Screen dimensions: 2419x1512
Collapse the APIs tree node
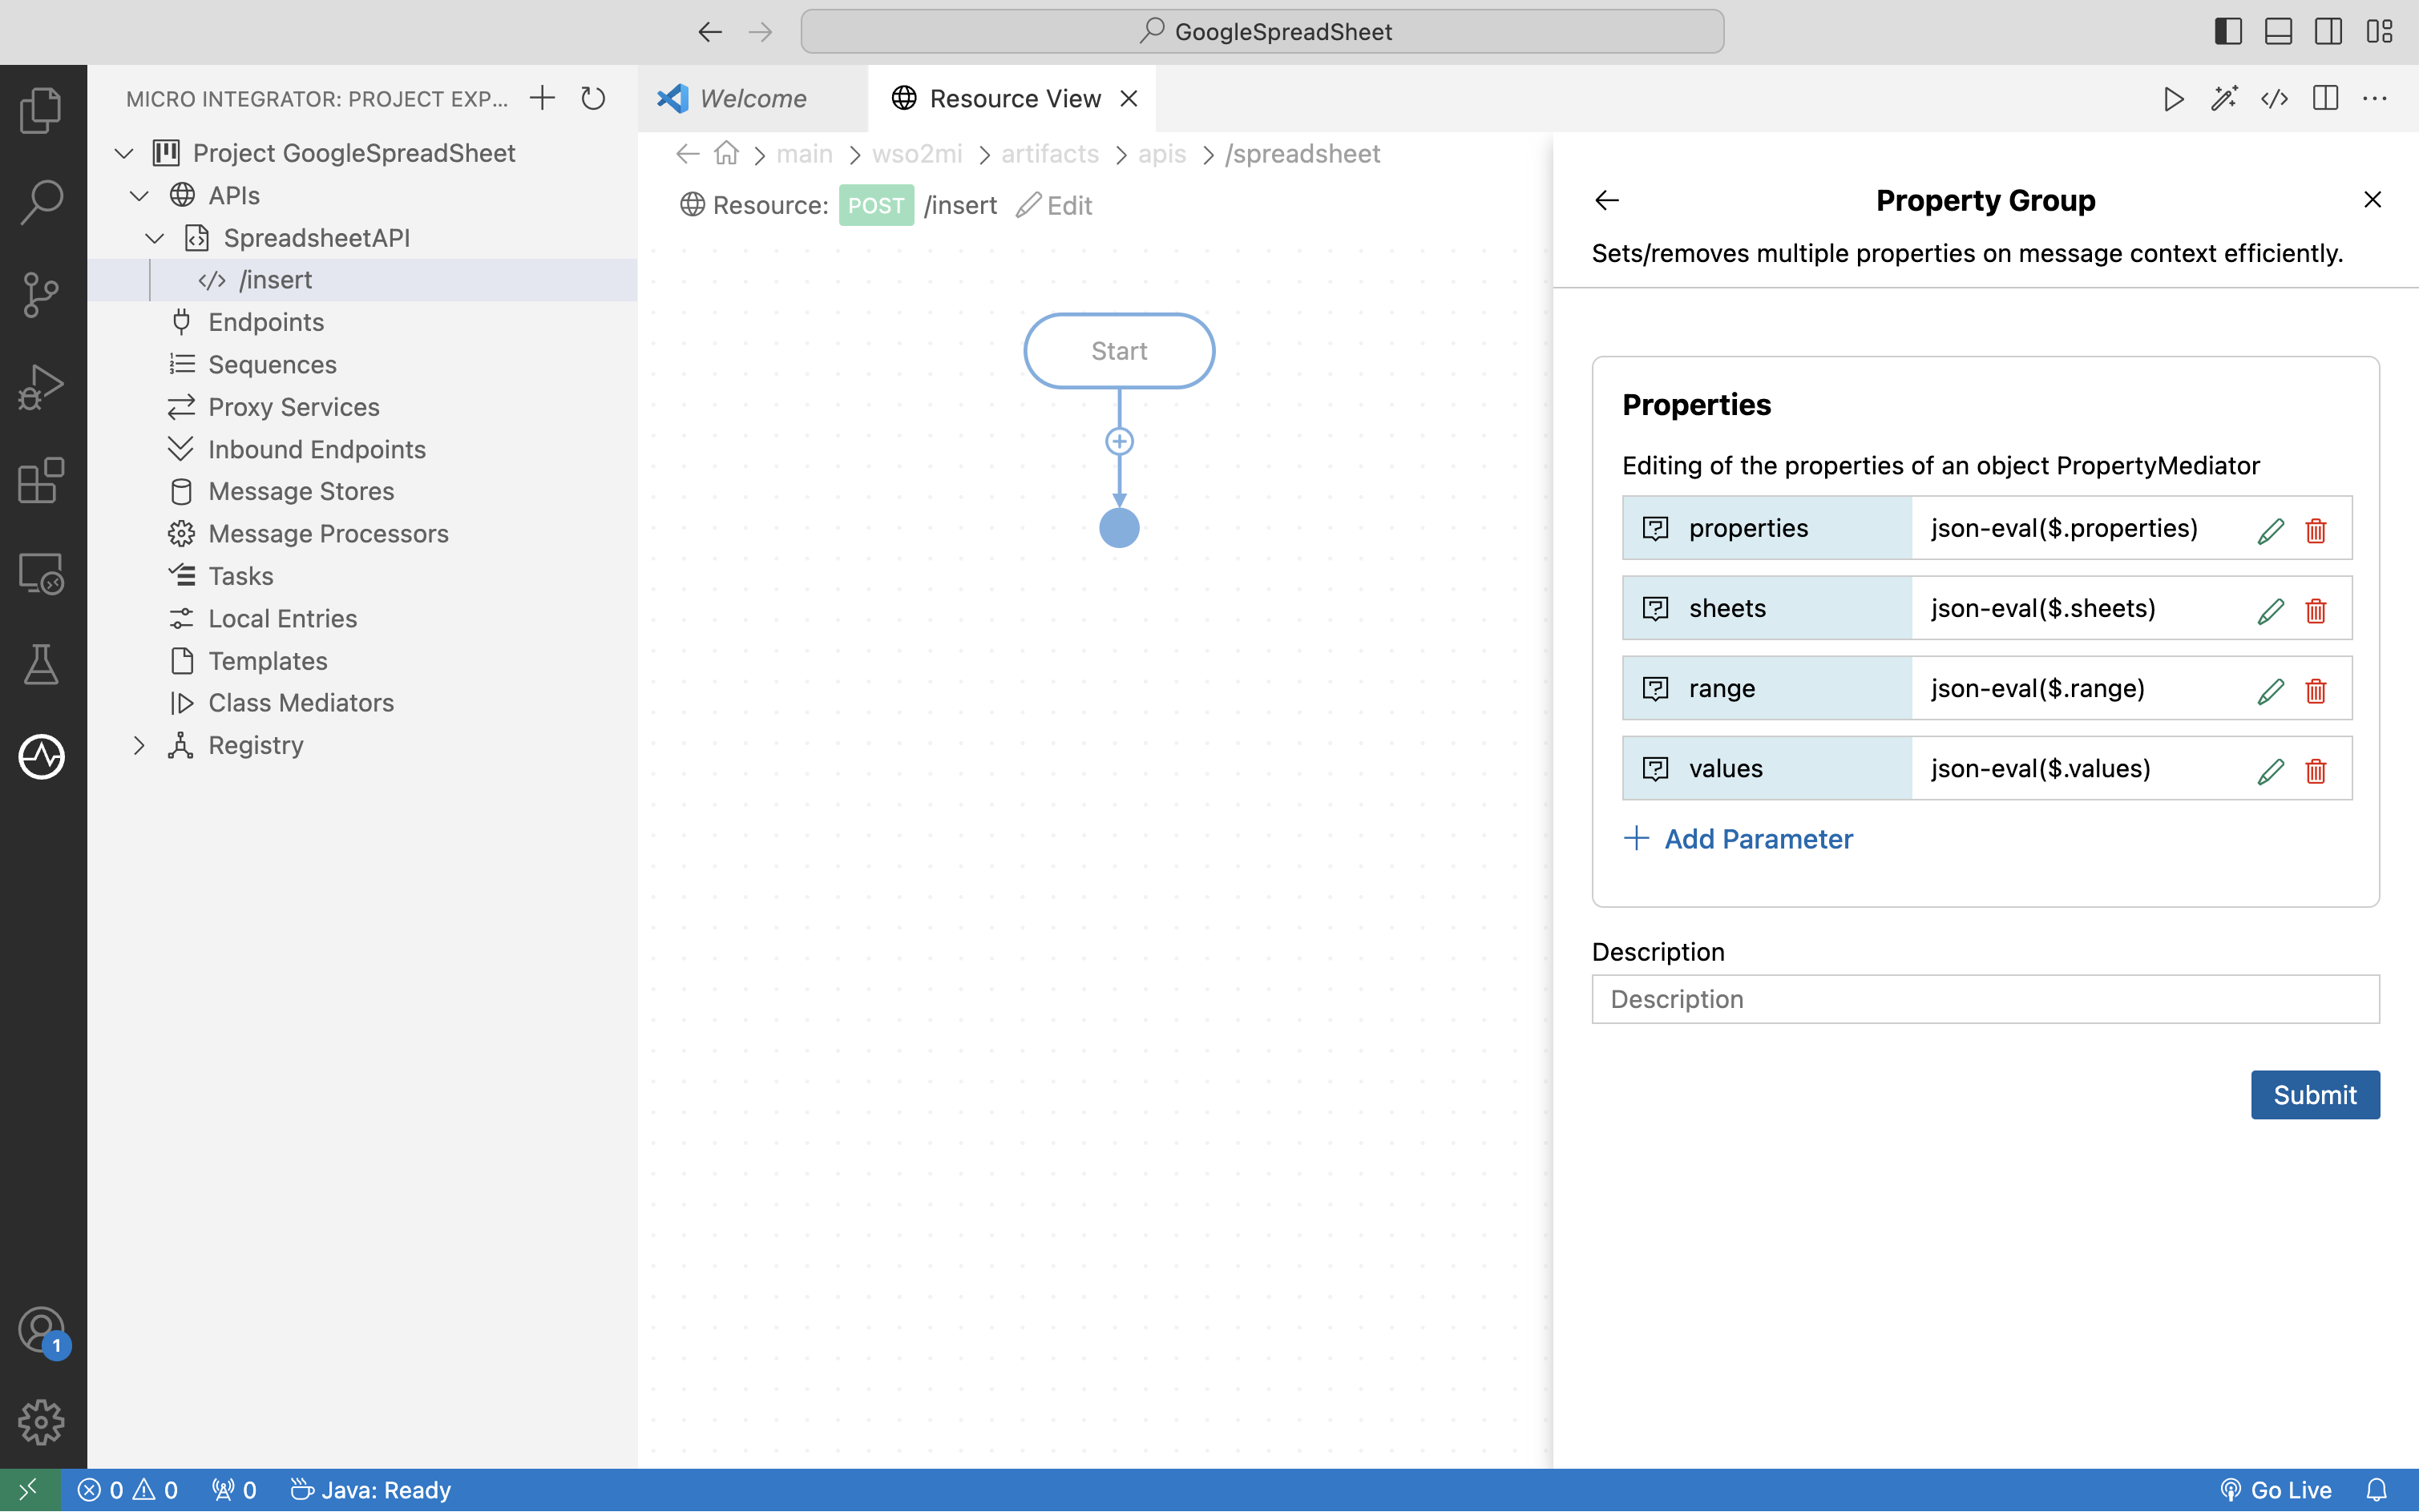click(x=139, y=196)
